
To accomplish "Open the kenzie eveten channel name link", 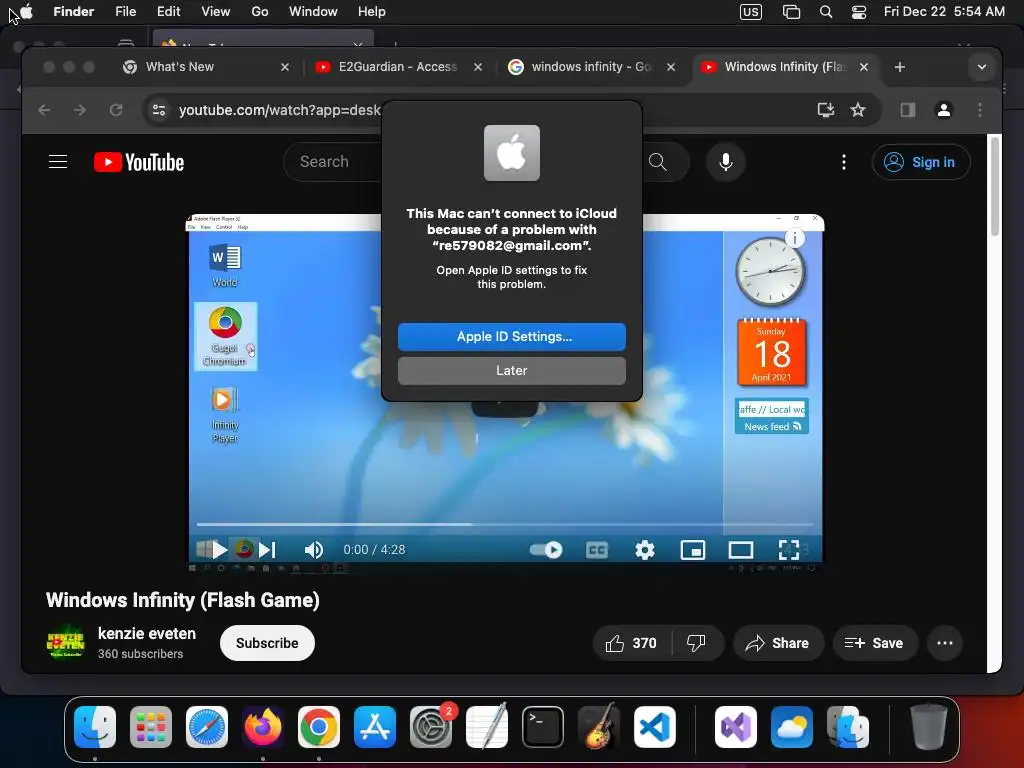I will pos(147,633).
